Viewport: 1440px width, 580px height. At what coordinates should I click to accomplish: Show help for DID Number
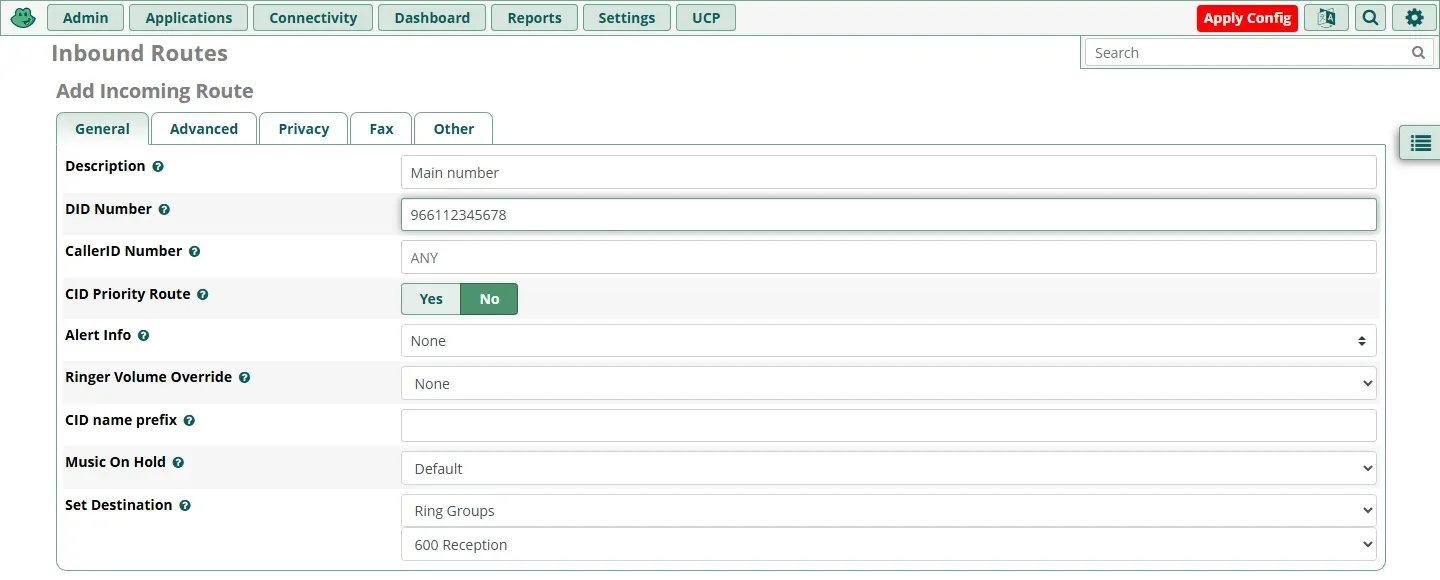click(x=164, y=210)
